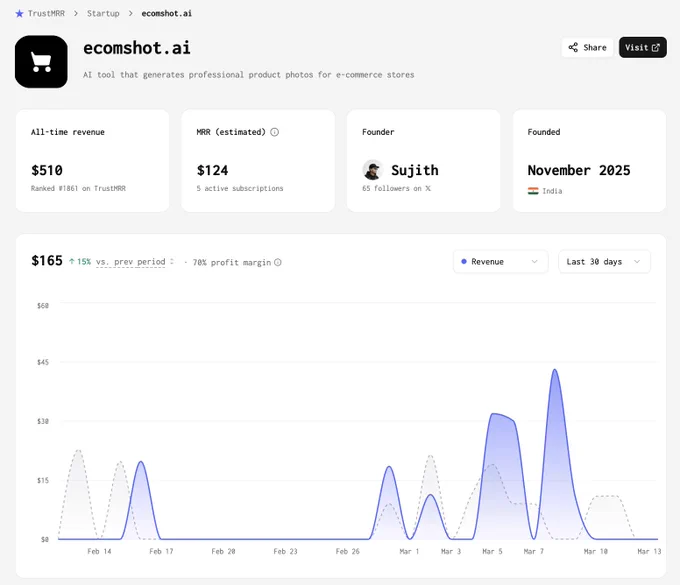Click the blue dot in Revenue dropdown
Screen dimensions: 680x585
pos(464,261)
